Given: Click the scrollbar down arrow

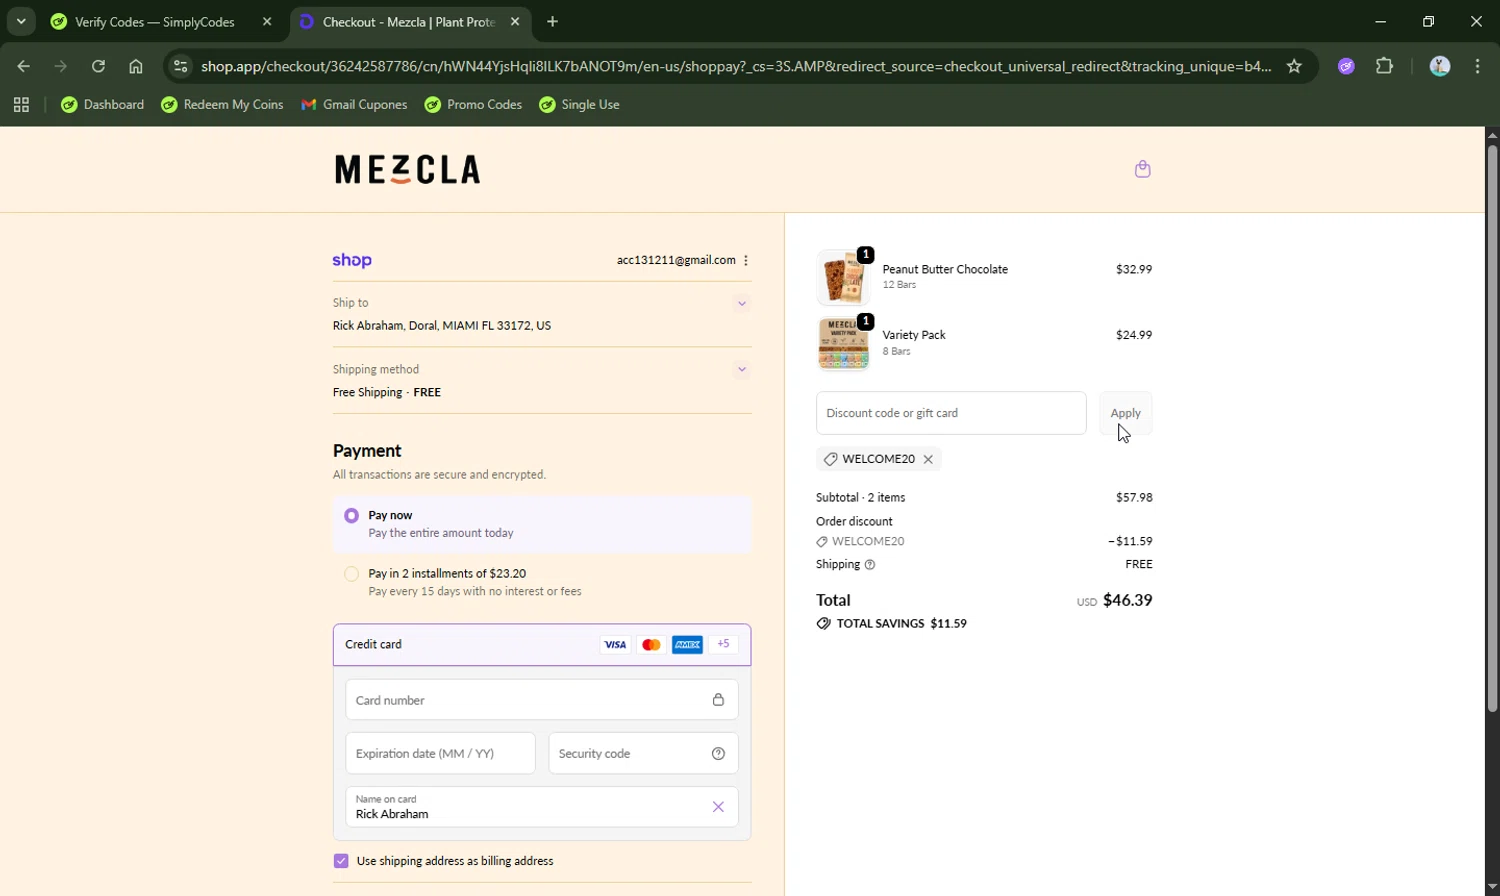Looking at the screenshot, I should (1492, 887).
